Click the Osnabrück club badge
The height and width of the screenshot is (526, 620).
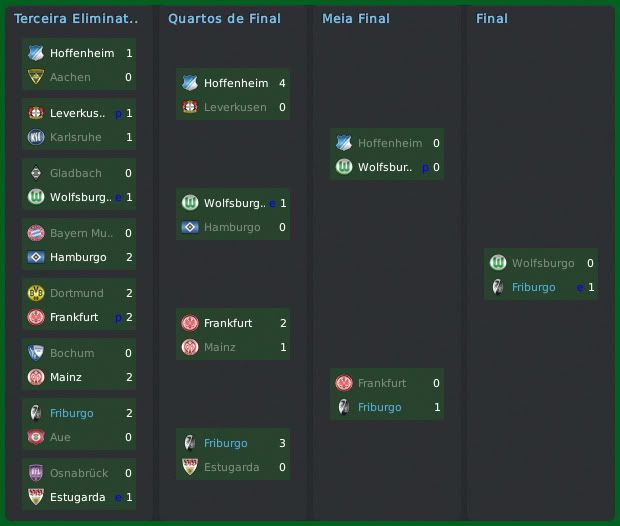pyautogui.click(x=36, y=473)
